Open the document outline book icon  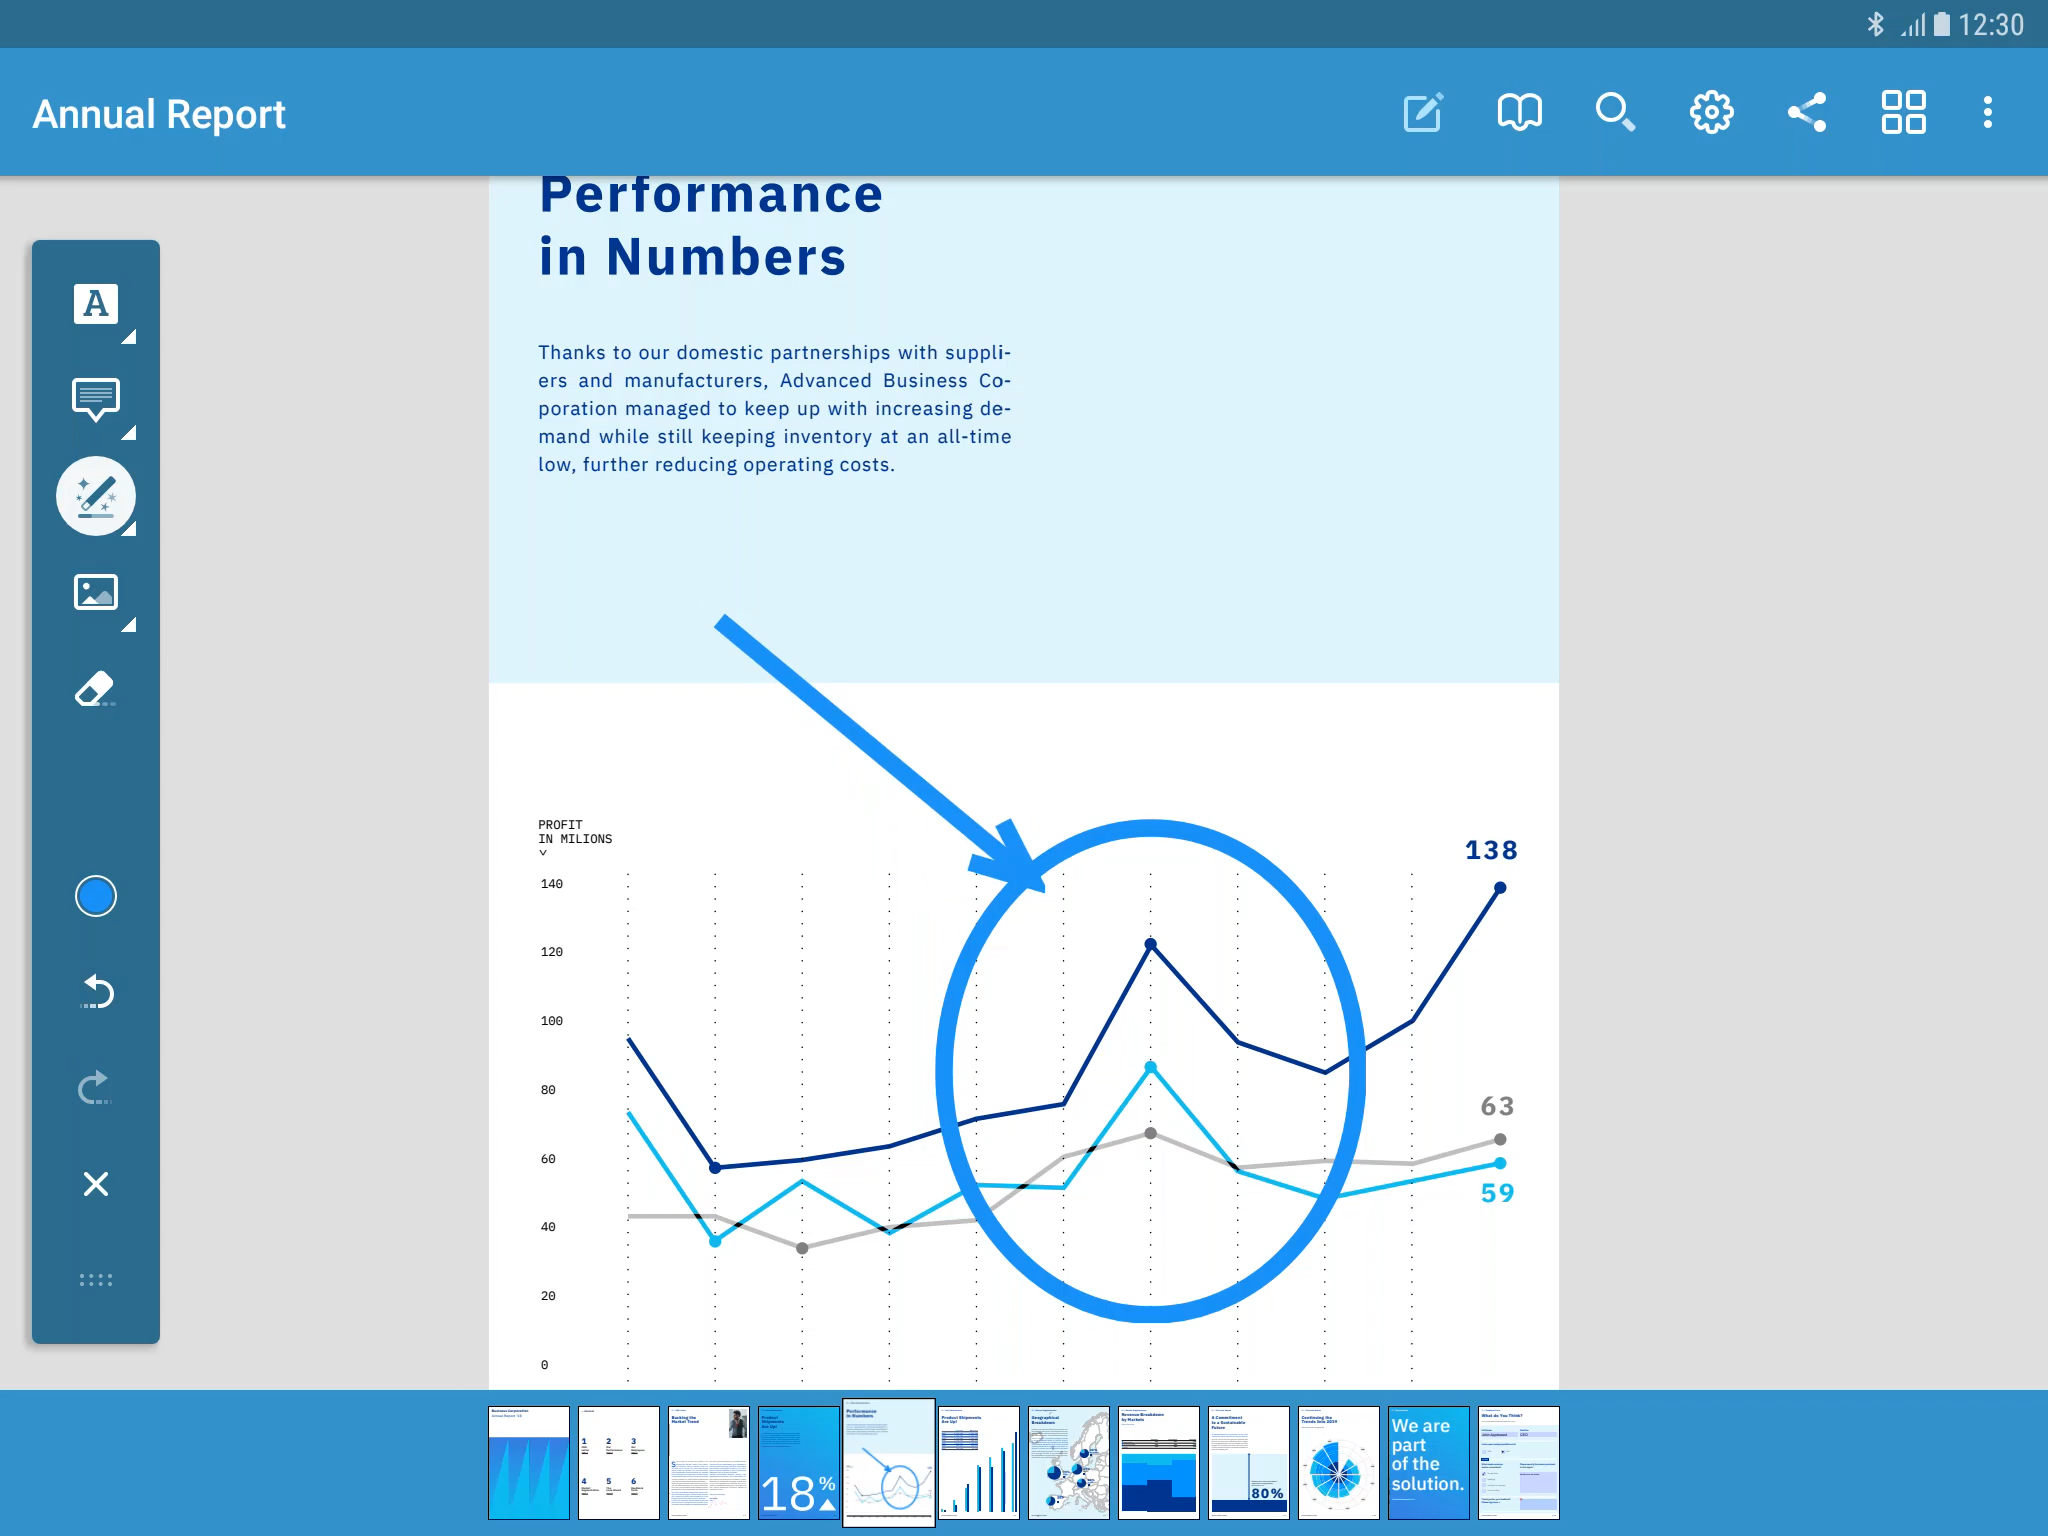pyautogui.click(x=1519, y=112)
